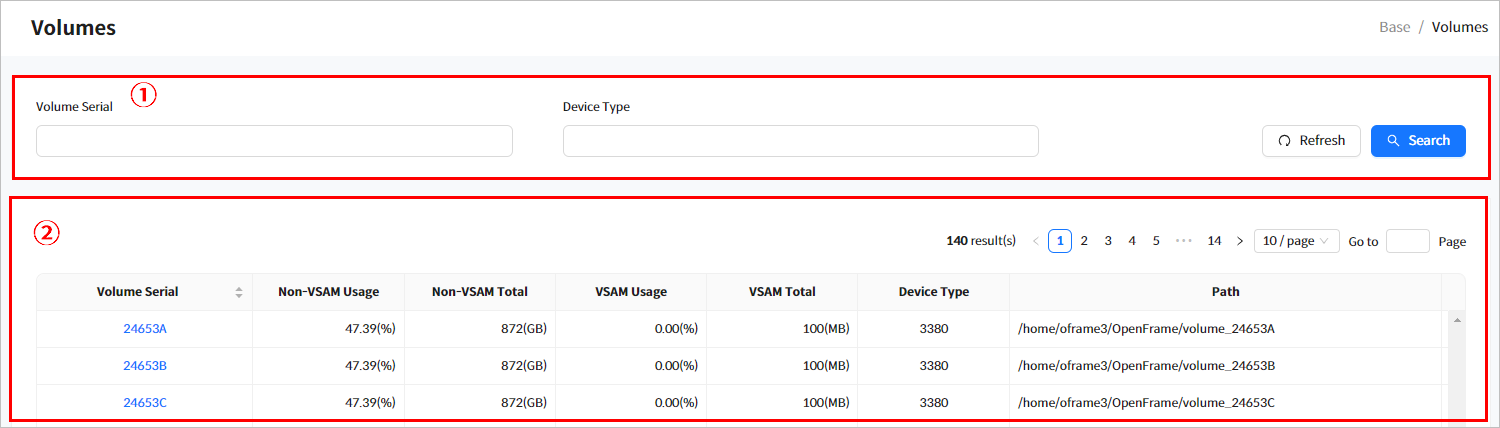Jump to page 2 in pagination
This screenshot has height=428, width=1500.
coord(1084,241)
